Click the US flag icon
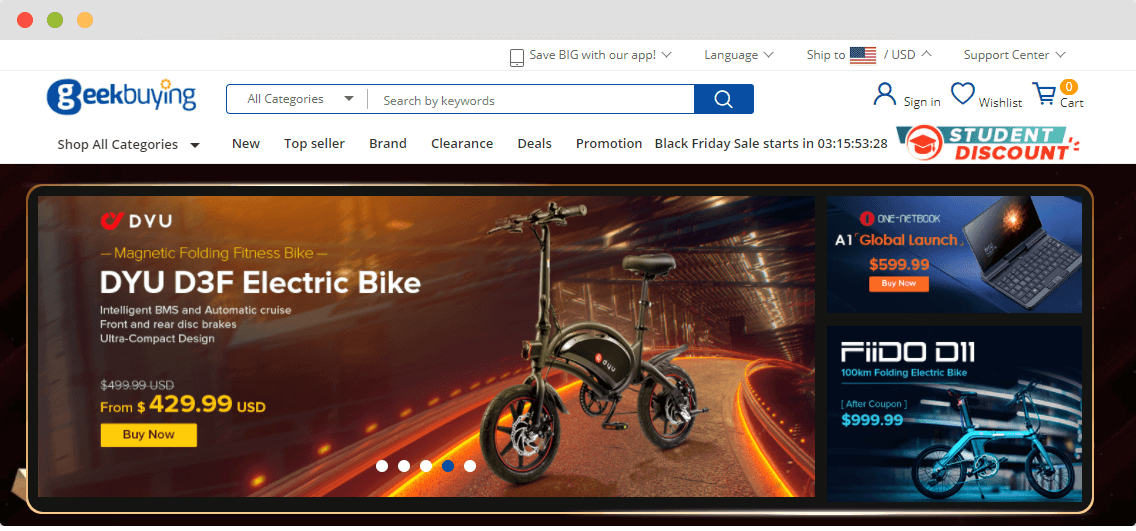Screen dimensions: 1136x531 863,55
